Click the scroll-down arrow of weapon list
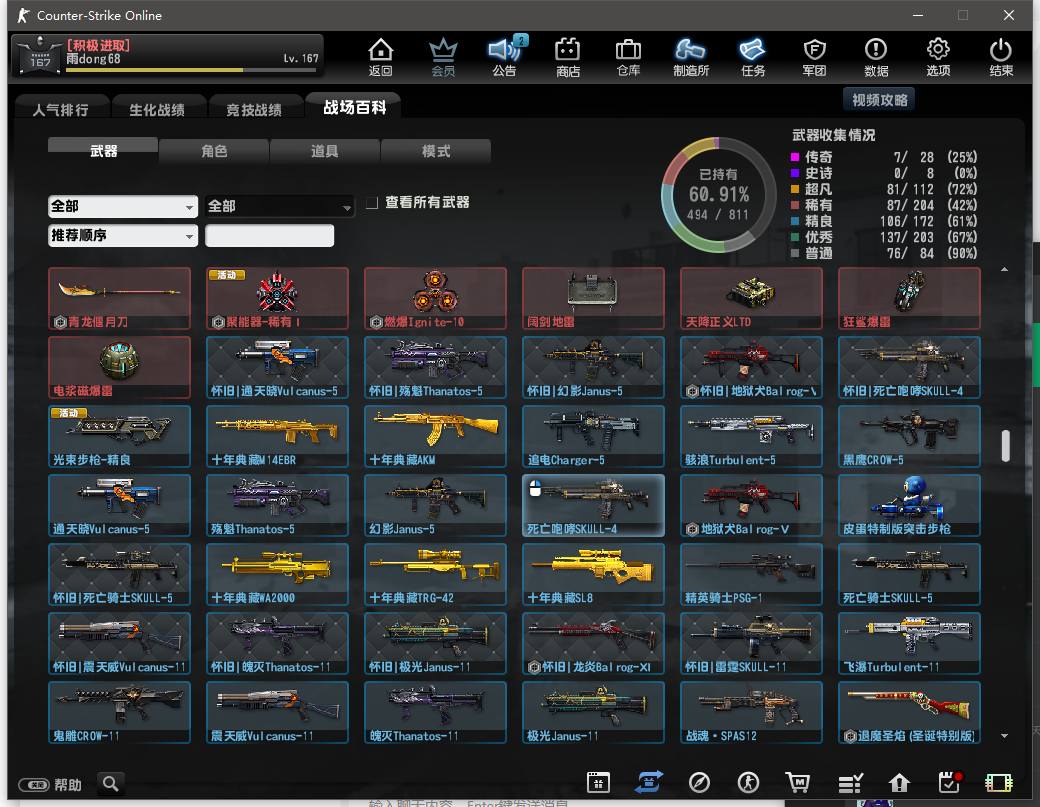This screenshot has height=807, width=1040. tap(1005, 736)
